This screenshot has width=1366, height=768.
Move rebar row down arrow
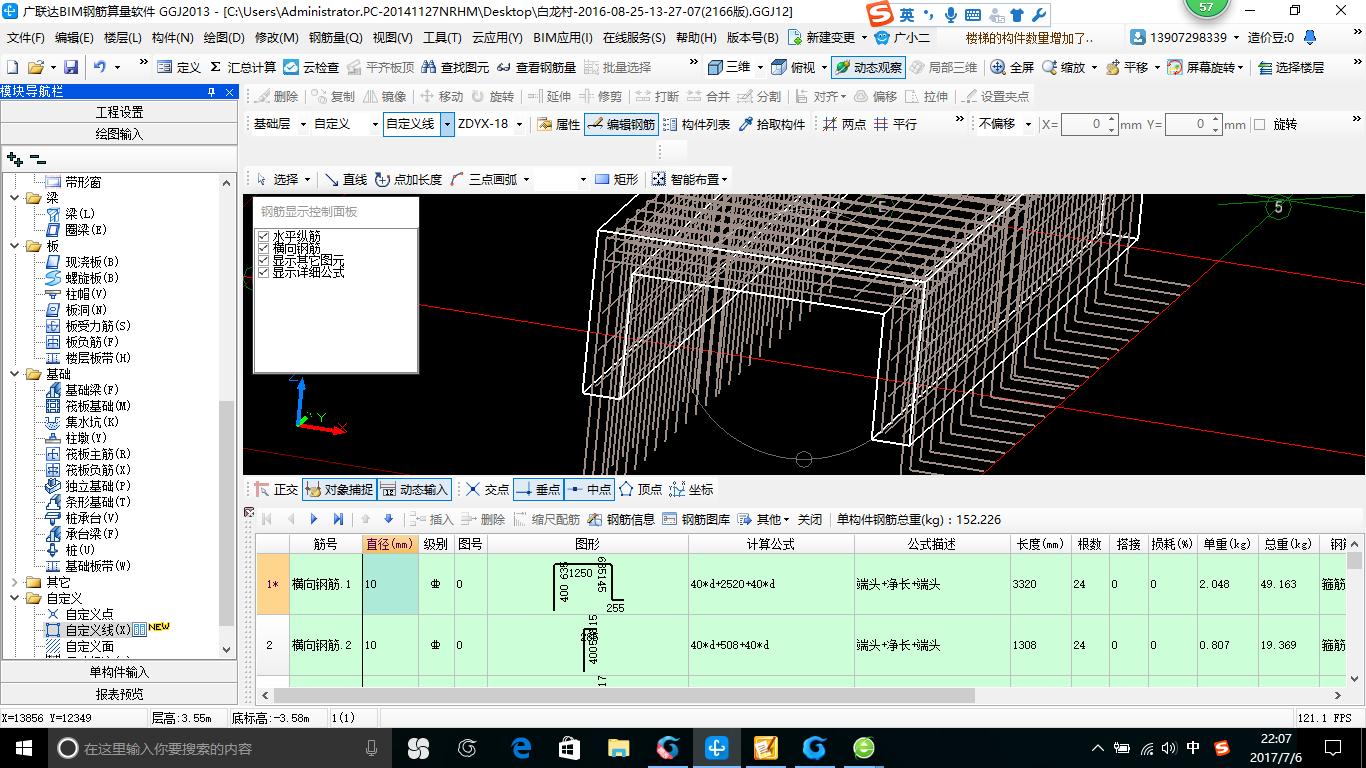(x=389, y=519)
